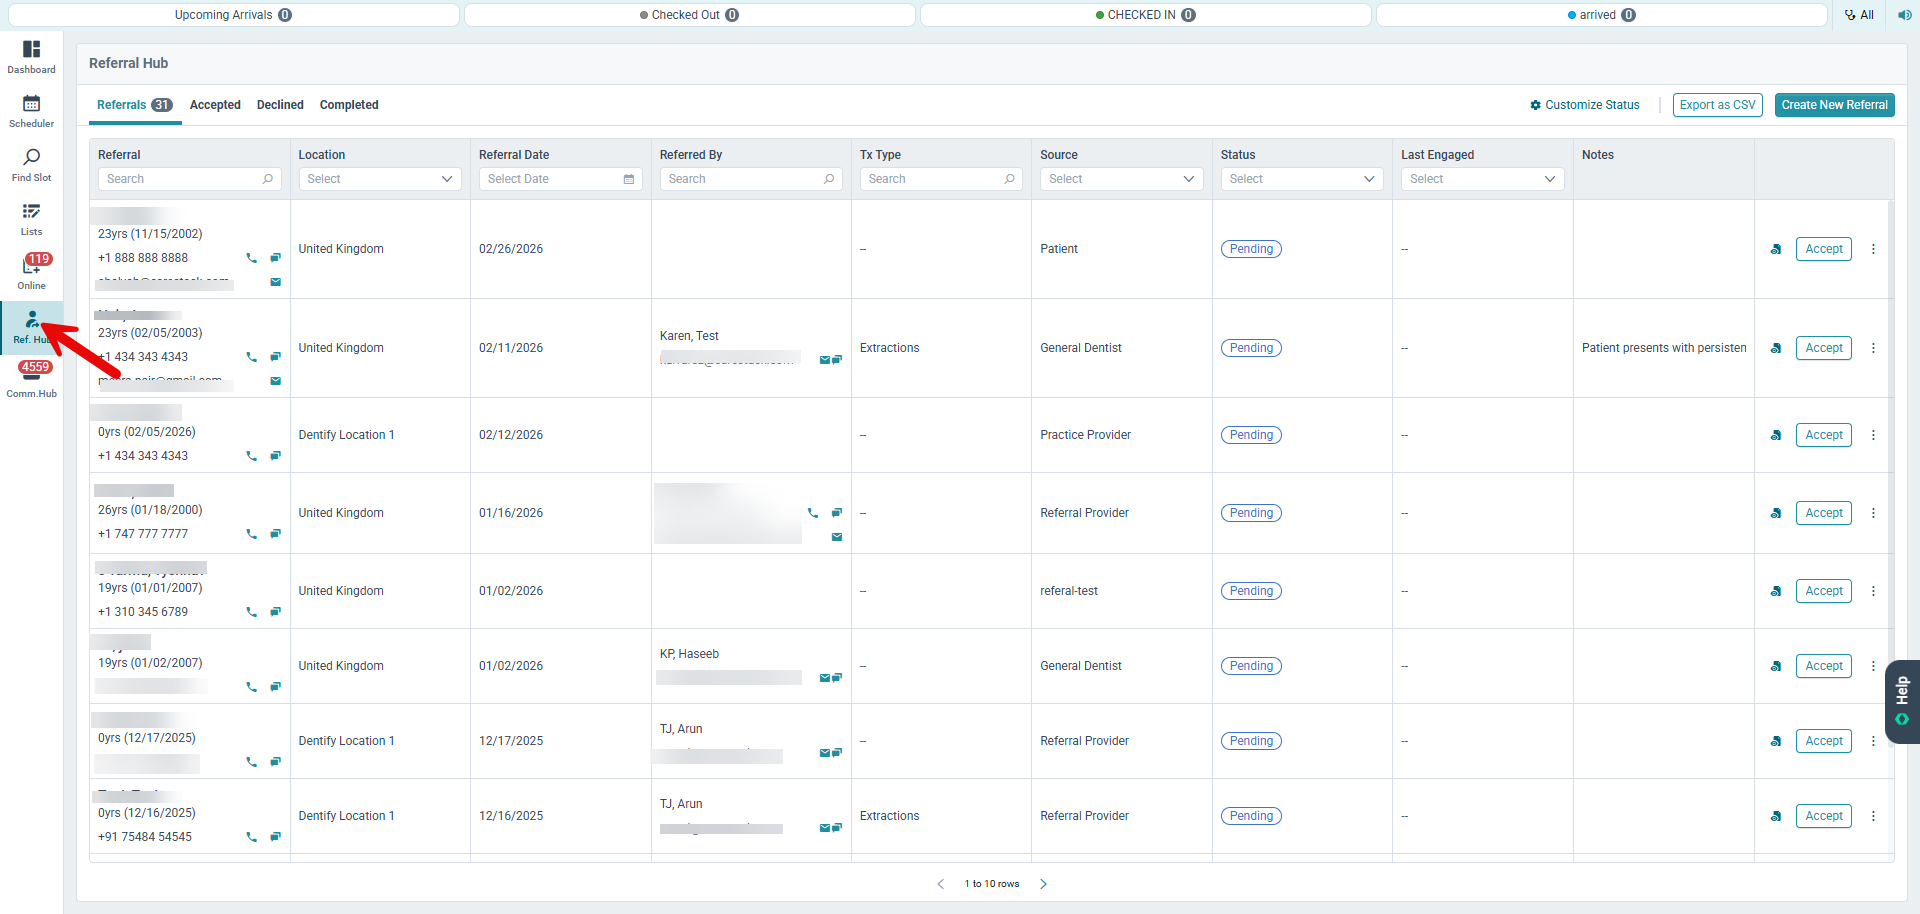This screenshot has width=1920, height=914.
Task: Open the Dashboard from the sidebar
Action: [x=31, y=57]
